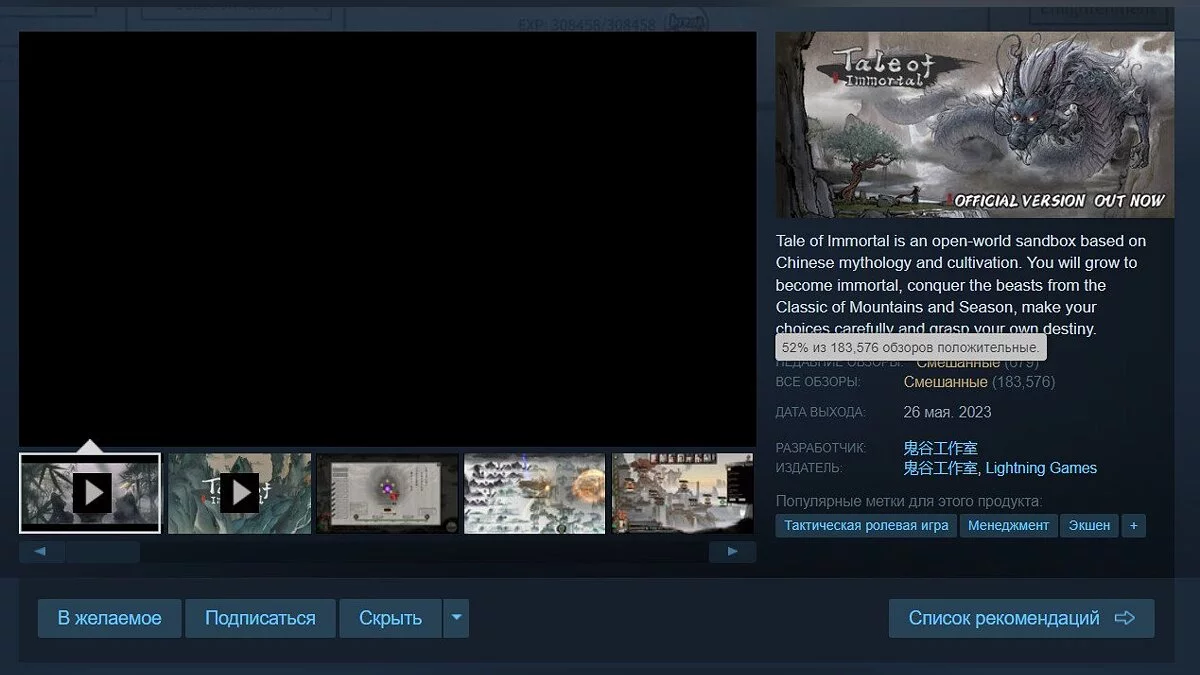Click the РАЗРАБОТЧИК label
The height and width of the screenshot is (675, 1200).
[821, 448]
